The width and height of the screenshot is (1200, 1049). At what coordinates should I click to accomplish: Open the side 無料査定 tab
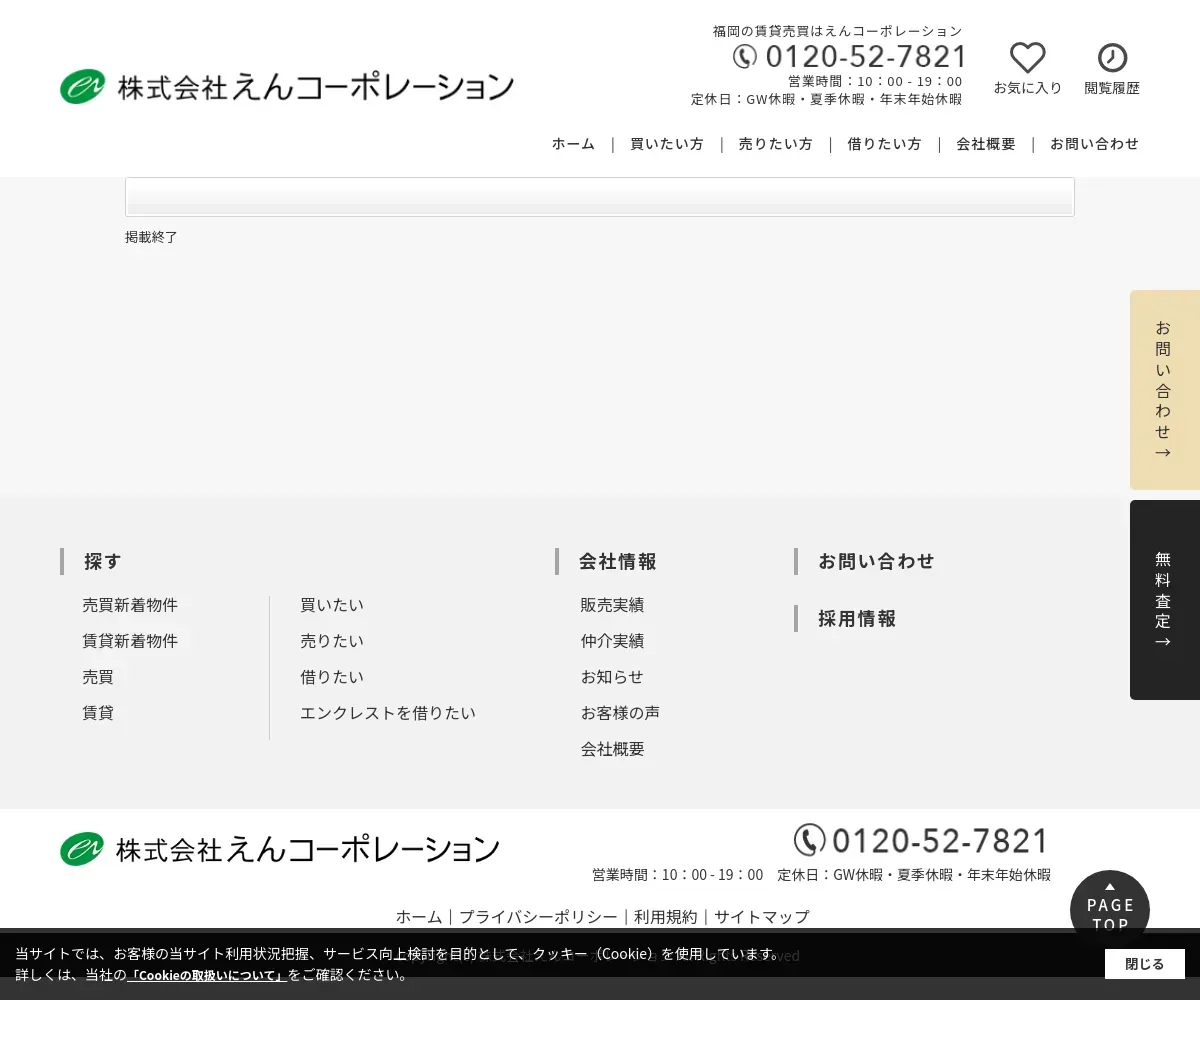(1165, 600)
